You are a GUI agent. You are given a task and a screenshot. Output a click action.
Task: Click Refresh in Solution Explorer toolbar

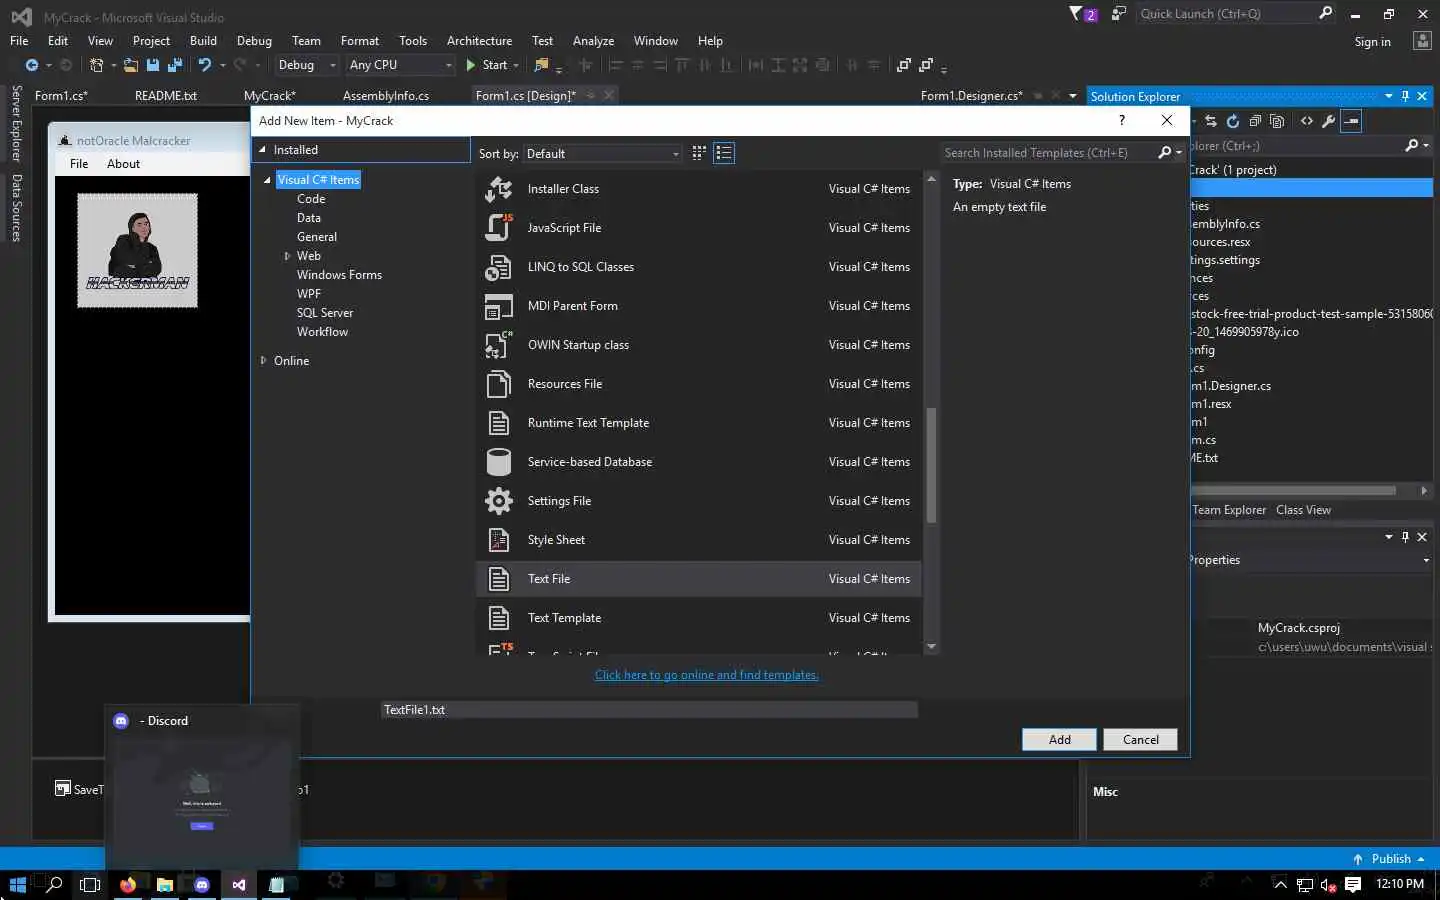(x=1233, y=121)
